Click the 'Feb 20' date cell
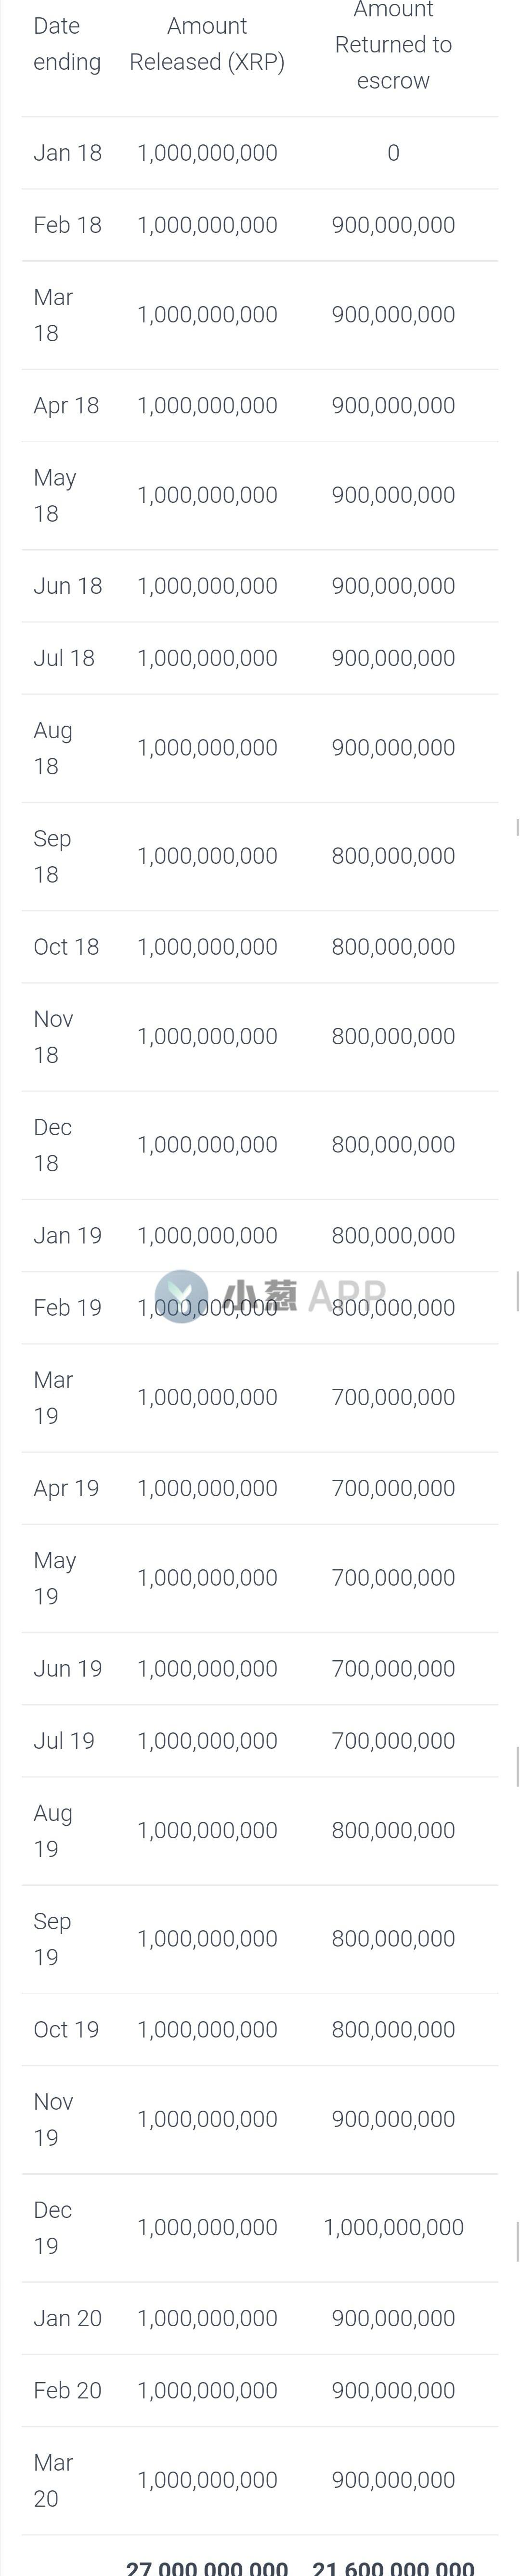The width and height of the screenshot is (520, 2576). 67,2390
